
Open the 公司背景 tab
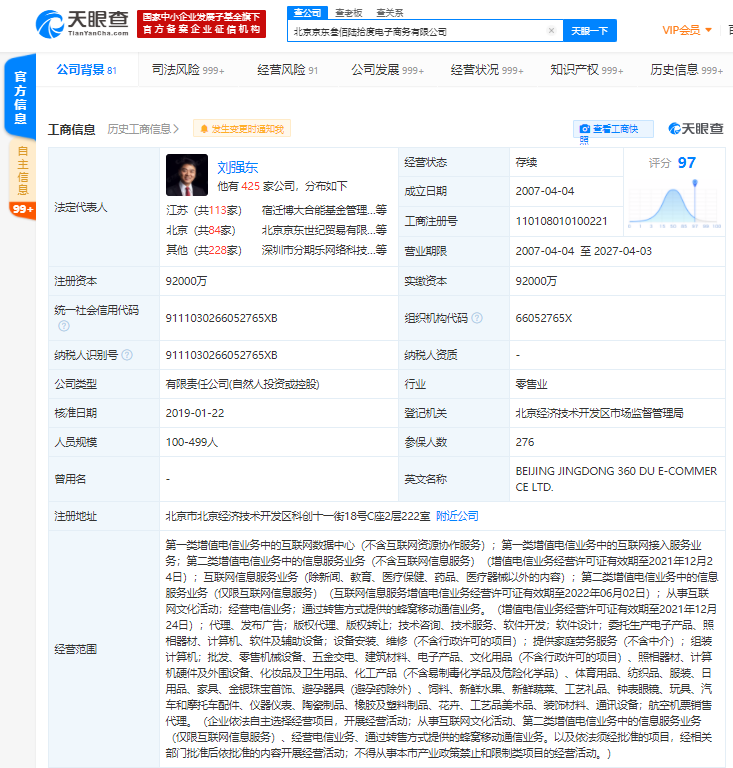87,70
